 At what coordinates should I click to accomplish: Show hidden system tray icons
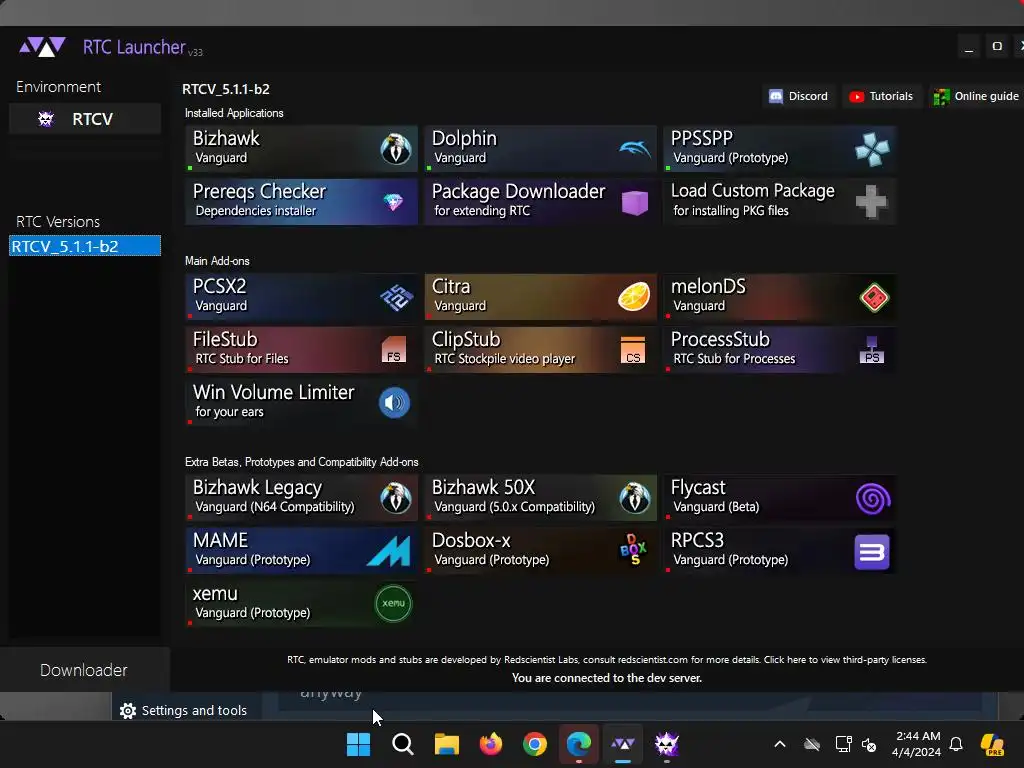tap(780, 744)
